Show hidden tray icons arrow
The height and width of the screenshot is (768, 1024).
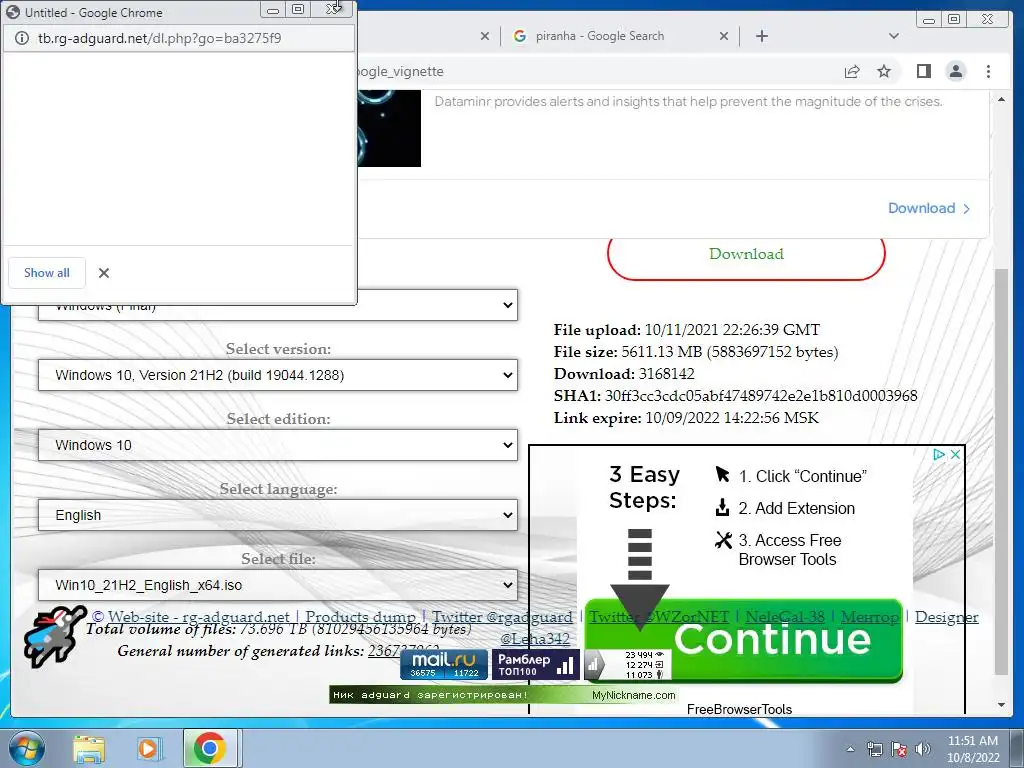coord(850,749)
